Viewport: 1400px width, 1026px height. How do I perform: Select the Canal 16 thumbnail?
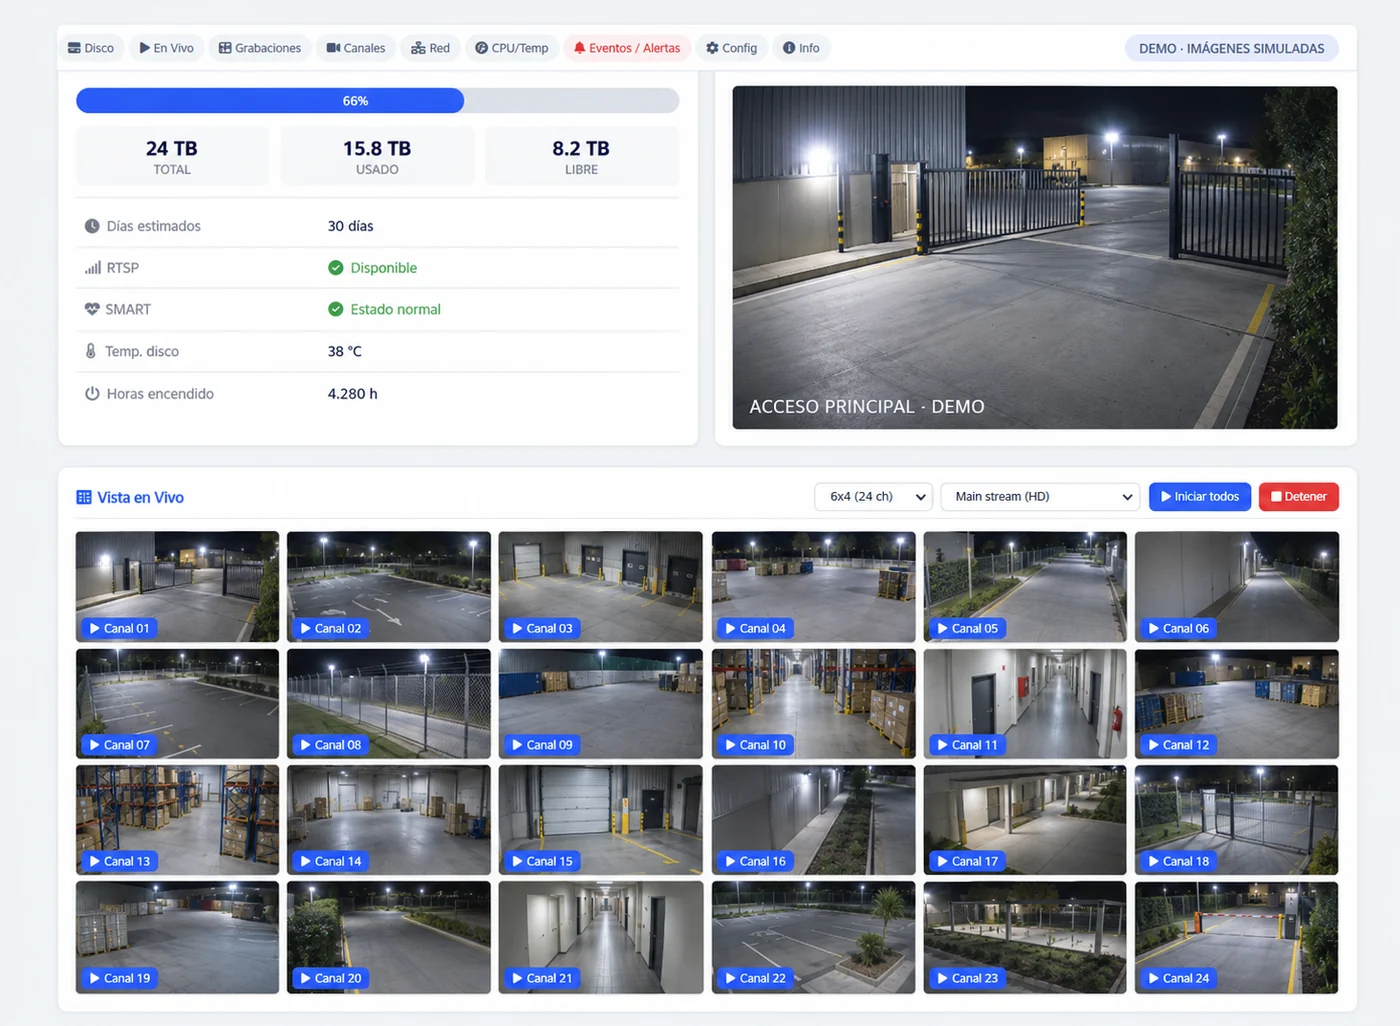[814, 820]
